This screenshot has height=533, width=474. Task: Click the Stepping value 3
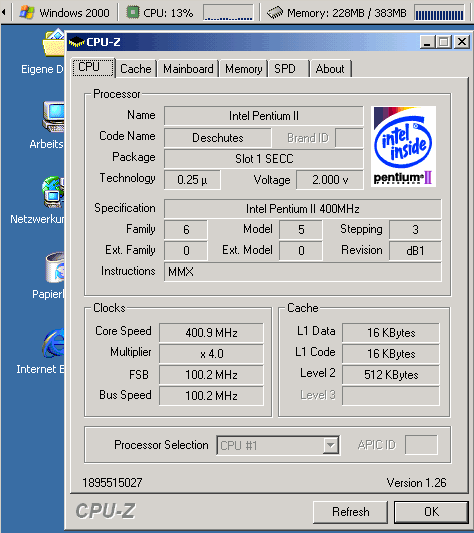415,230
